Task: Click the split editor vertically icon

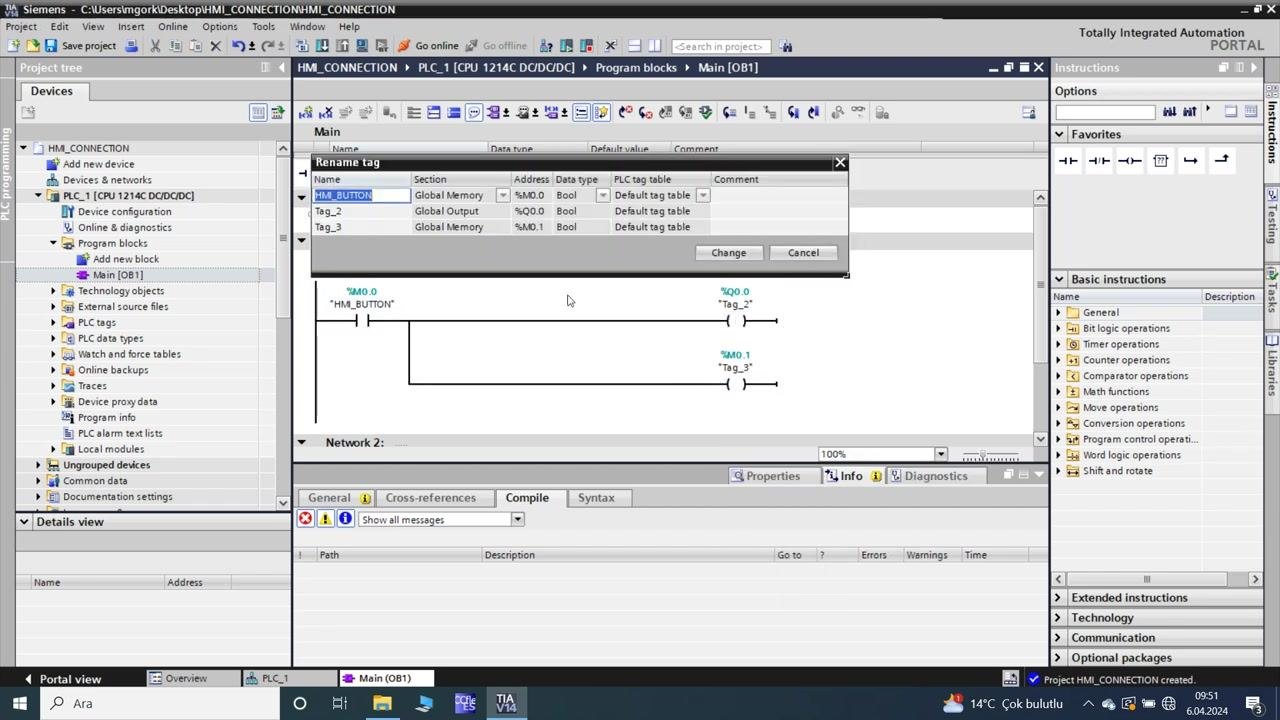Action: point(654,46)
